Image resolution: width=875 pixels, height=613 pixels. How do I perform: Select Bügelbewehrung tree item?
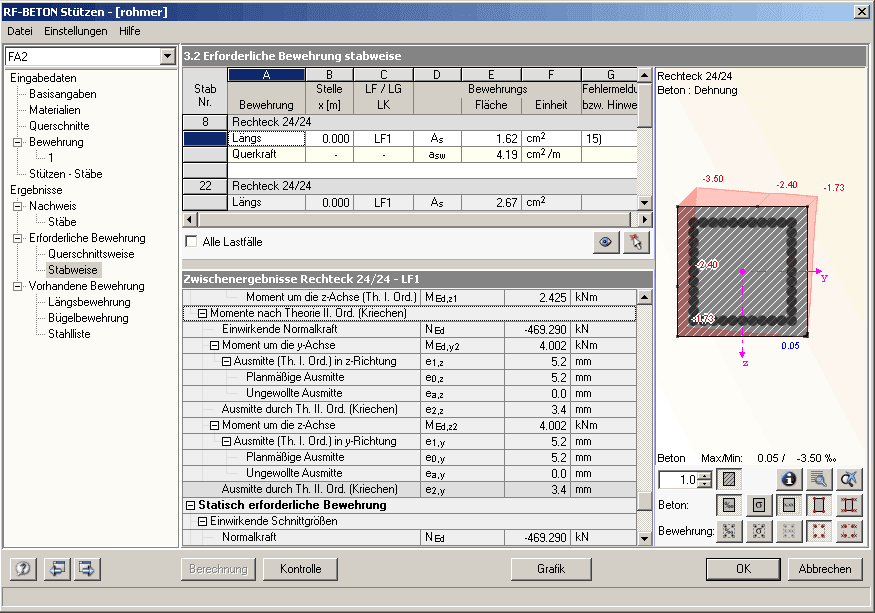(x=88, y=318)
